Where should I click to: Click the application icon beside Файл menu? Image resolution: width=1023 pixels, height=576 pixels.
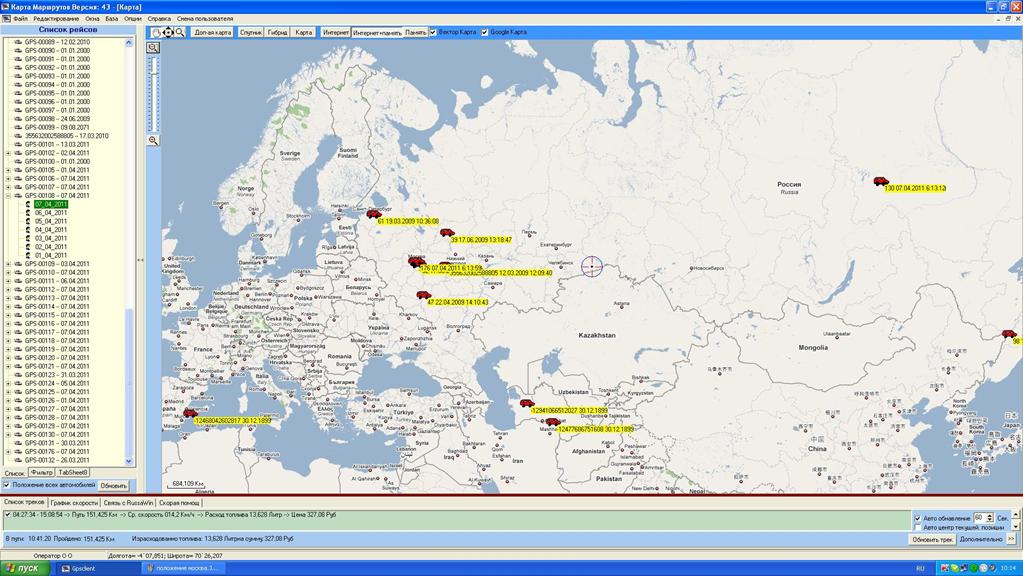coord(7,19)
